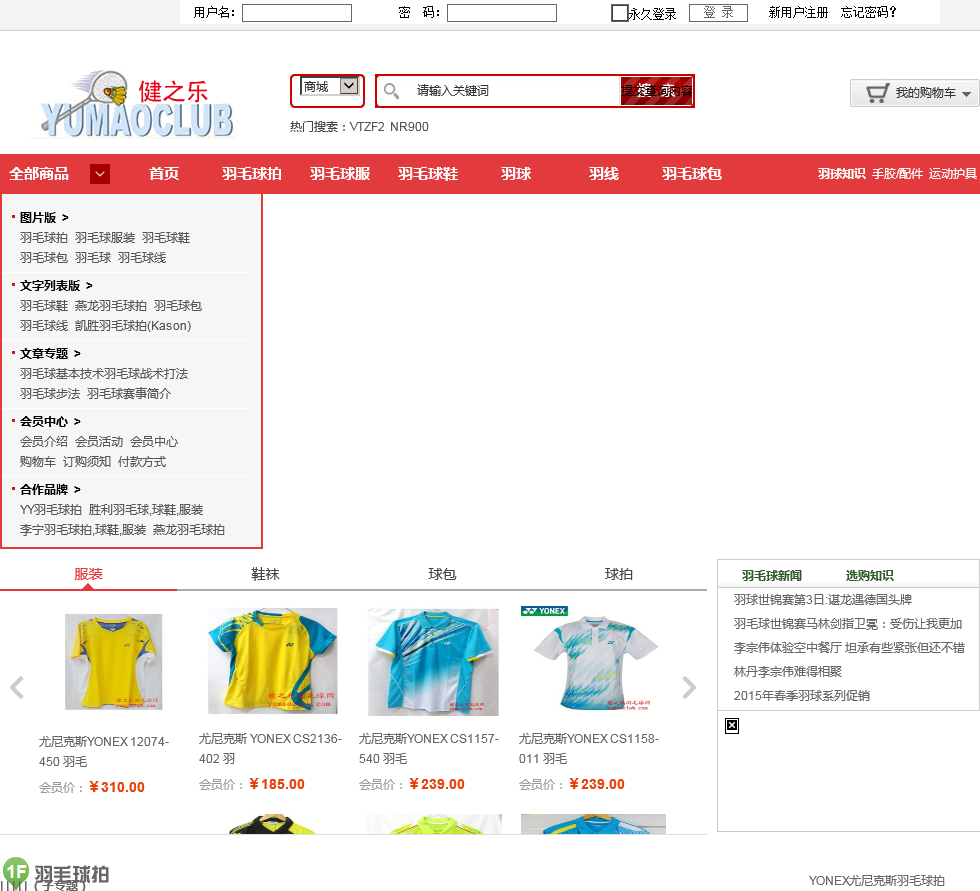Click hot search term NR900
The width and height of the screenshot is (980, 891).
(x=409, y=127)
